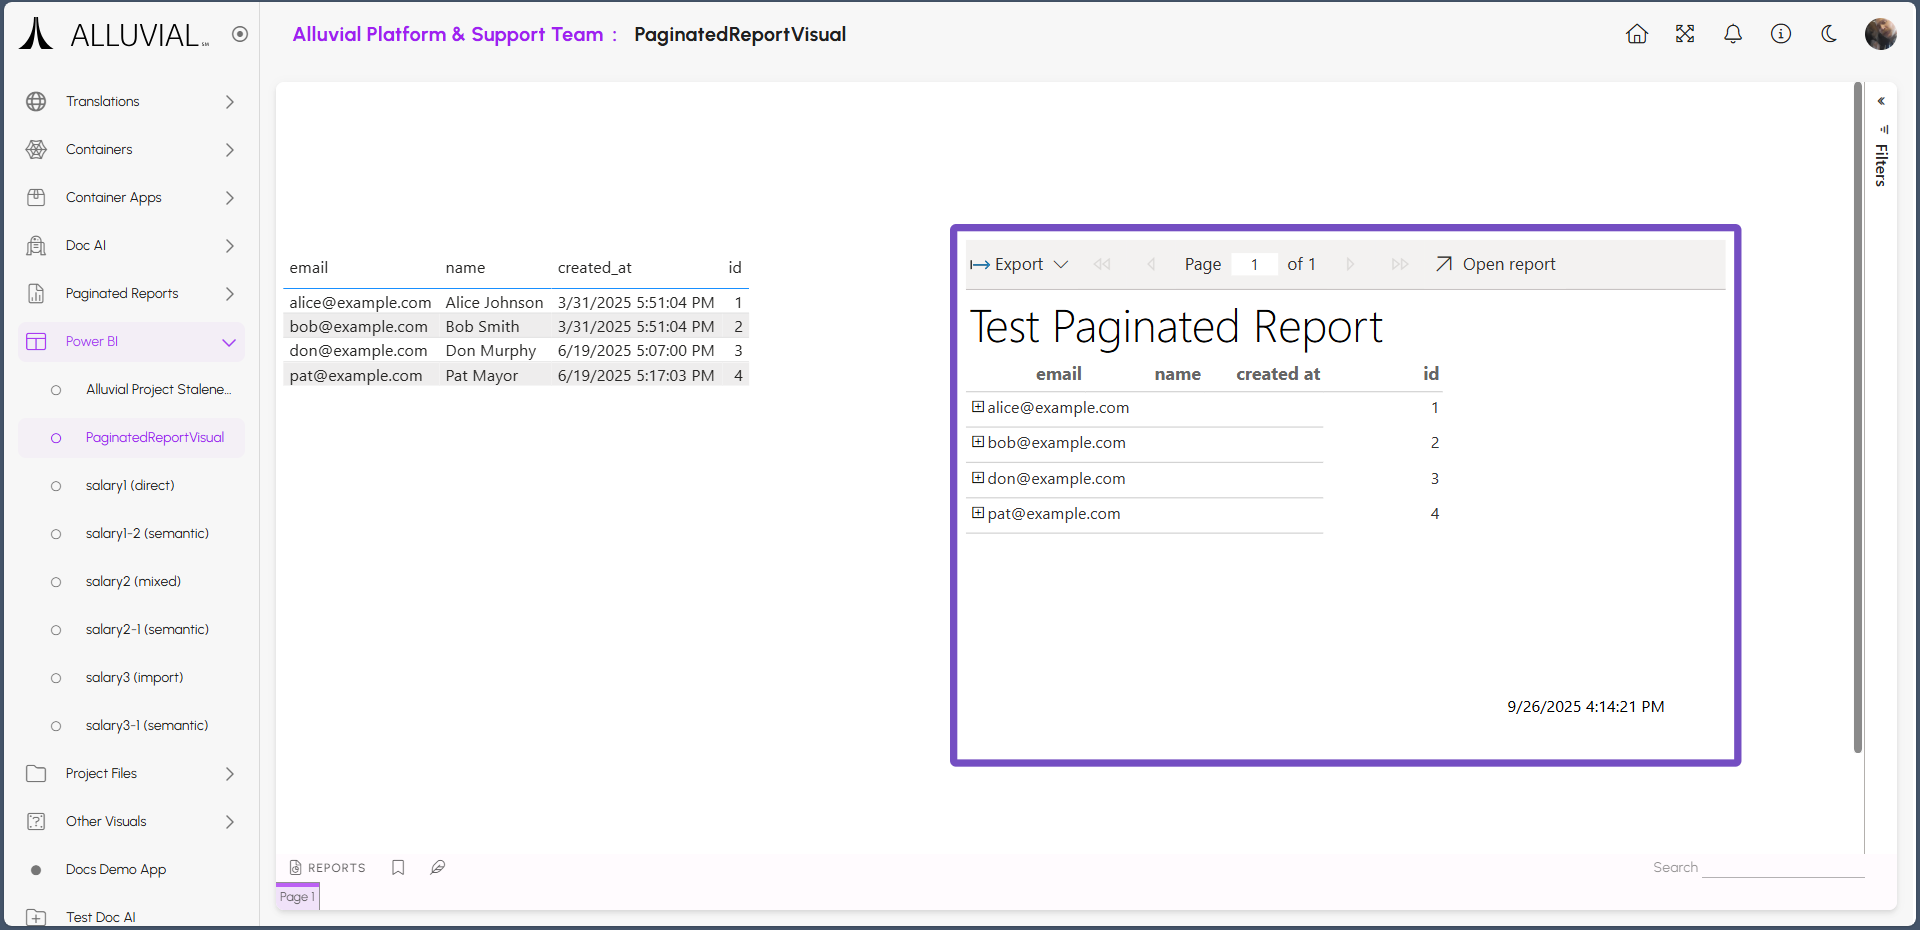Expand the alice@example.com row
The height and width of the screenshot is (930, 1920).
978,407
